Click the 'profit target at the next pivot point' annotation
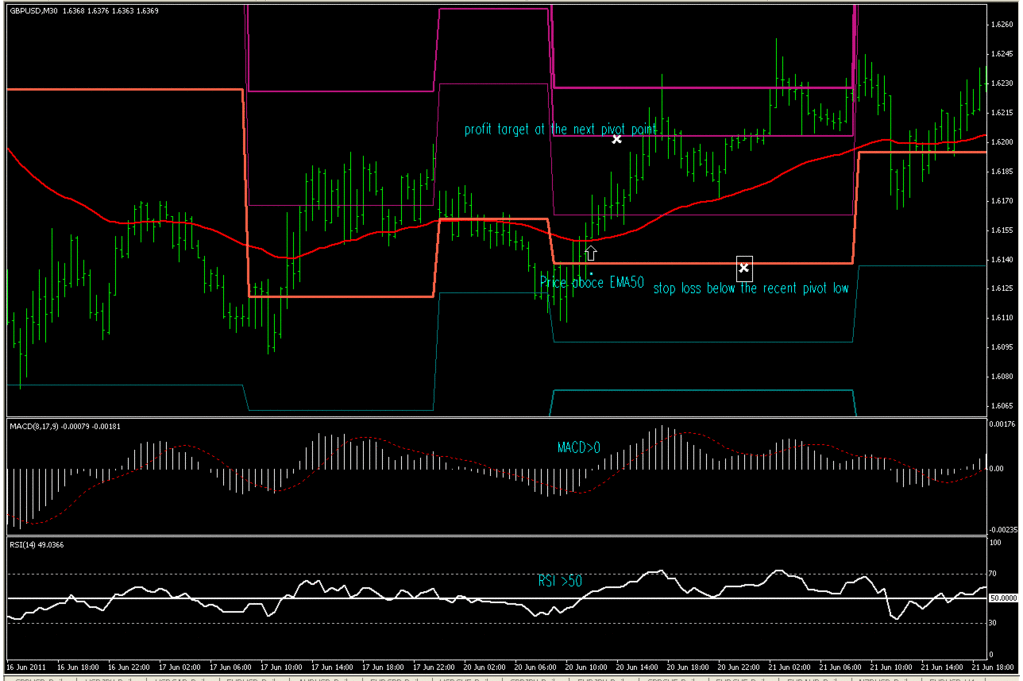Viewport: 1023px width, 681px height. coord(560,129)
